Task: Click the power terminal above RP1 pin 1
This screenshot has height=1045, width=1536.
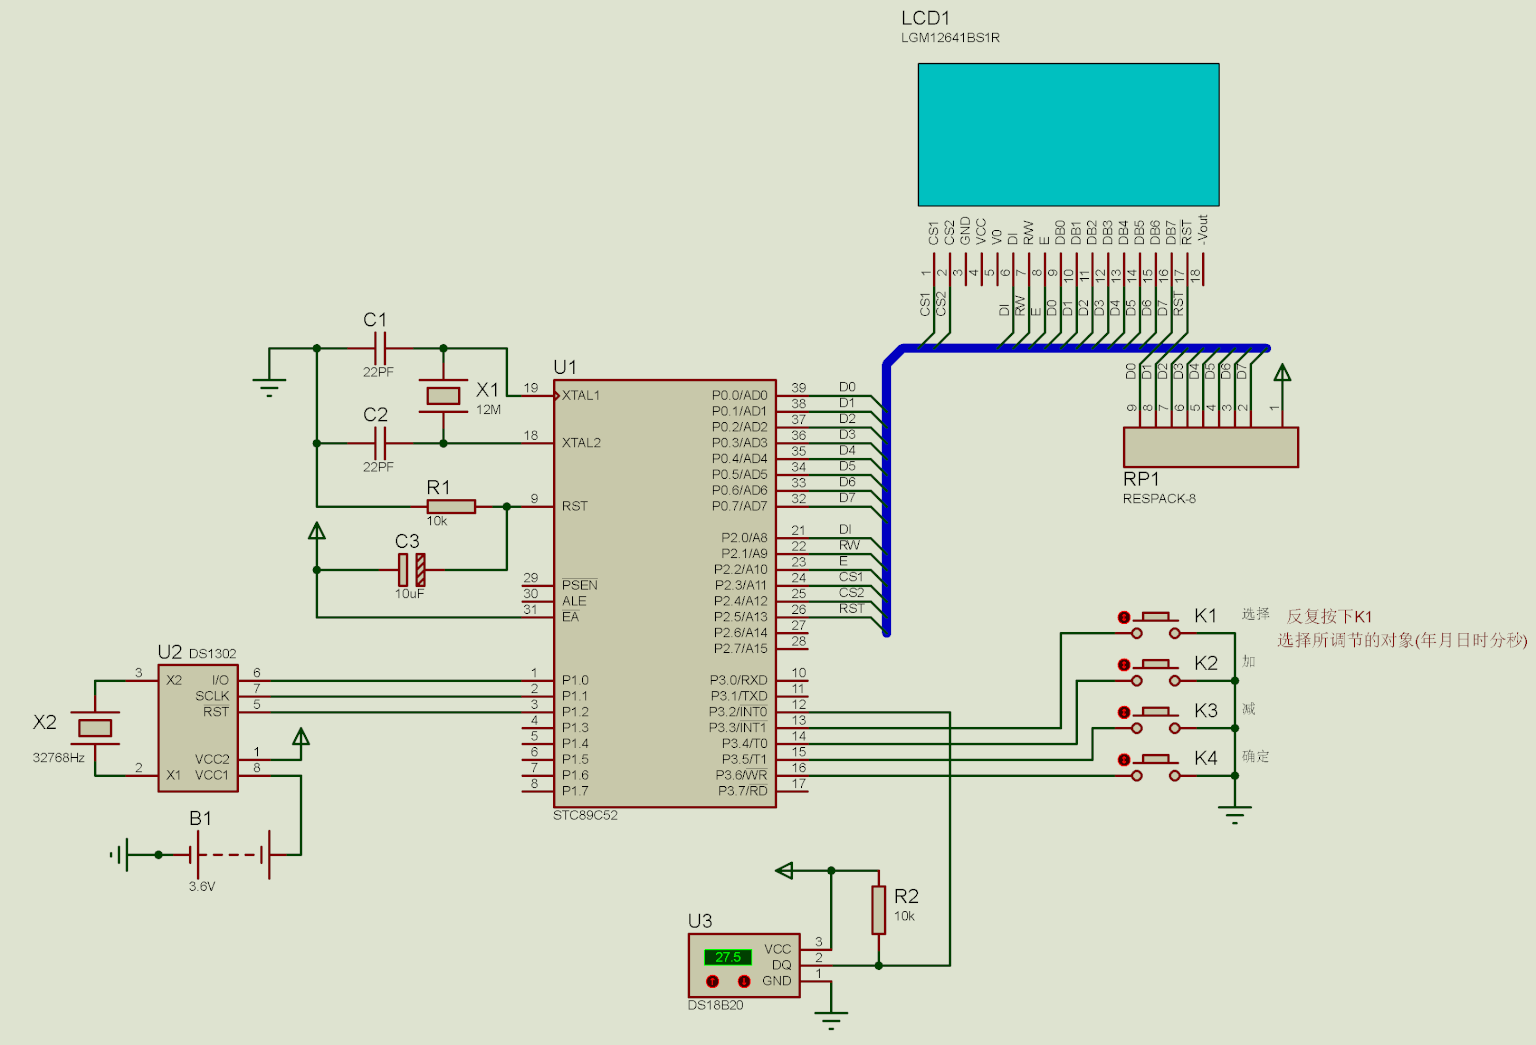Action: click(1282, 373)
